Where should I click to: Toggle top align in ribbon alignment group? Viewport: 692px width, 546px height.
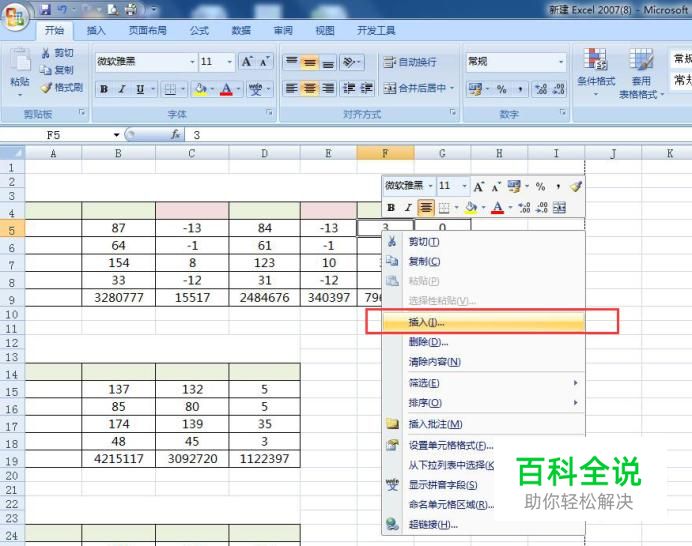292,62
